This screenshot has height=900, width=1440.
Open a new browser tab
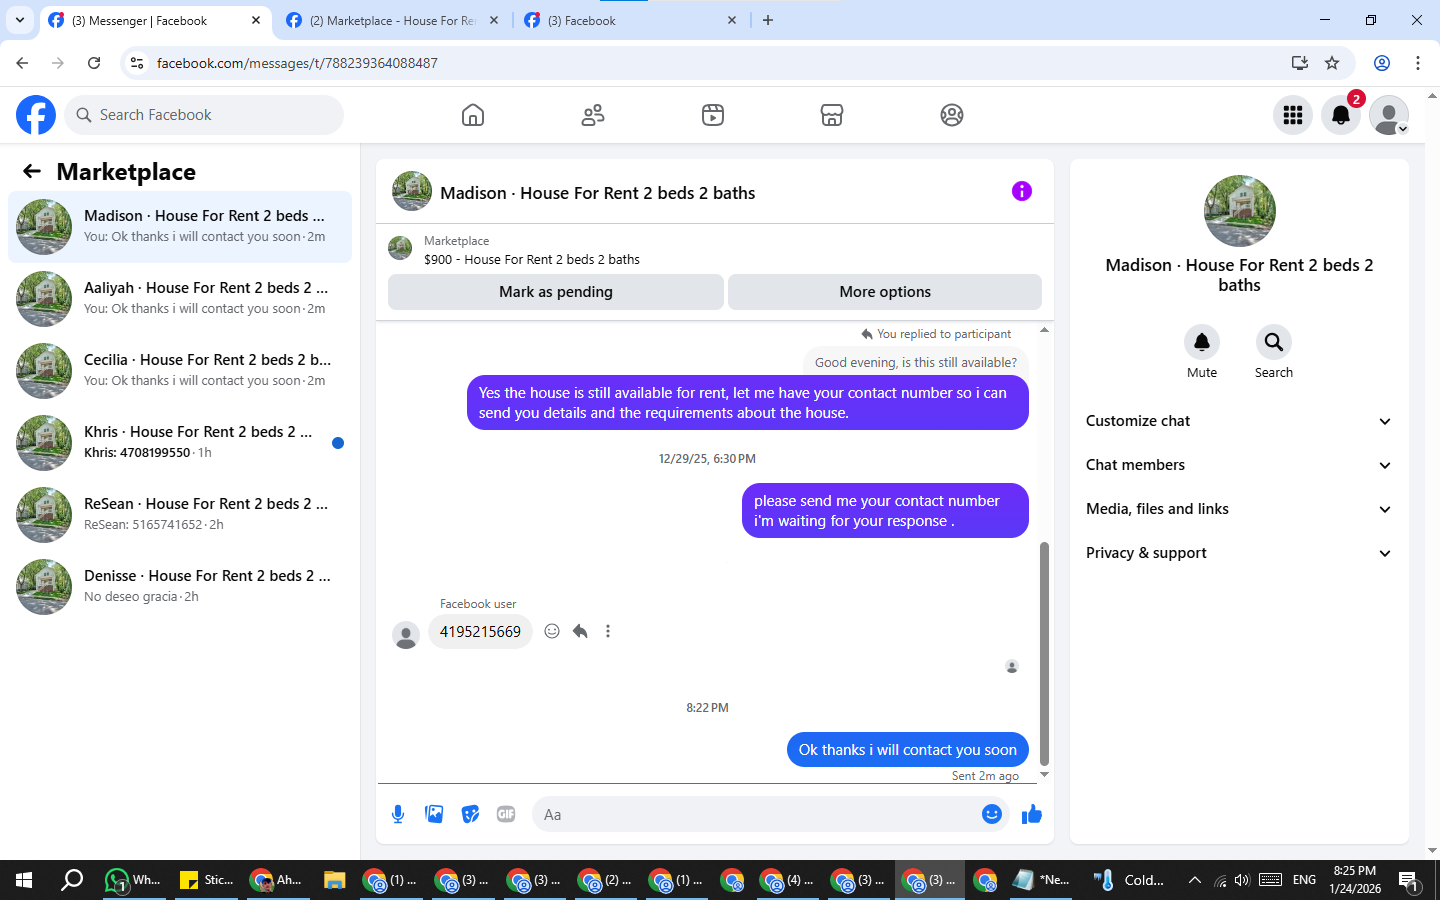click(x=768, y=20)
